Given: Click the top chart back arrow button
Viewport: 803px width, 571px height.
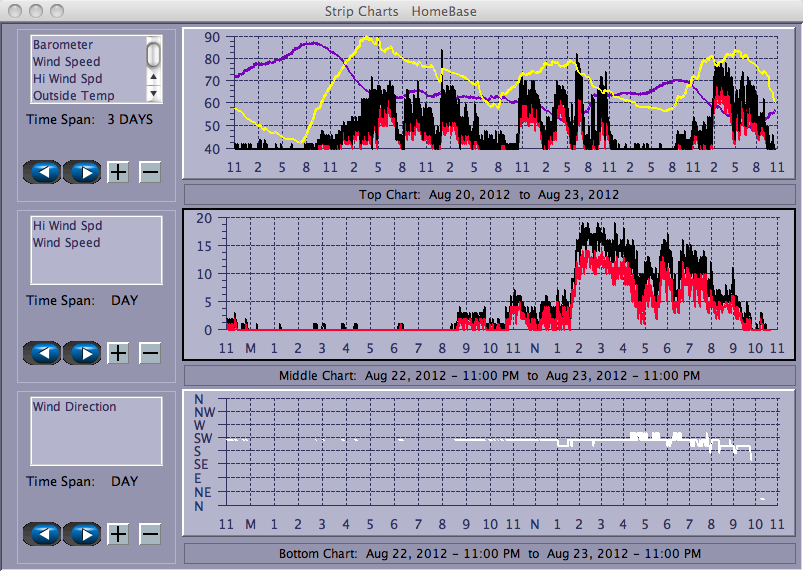Looking at the screenshot, I should pos(42,172).
